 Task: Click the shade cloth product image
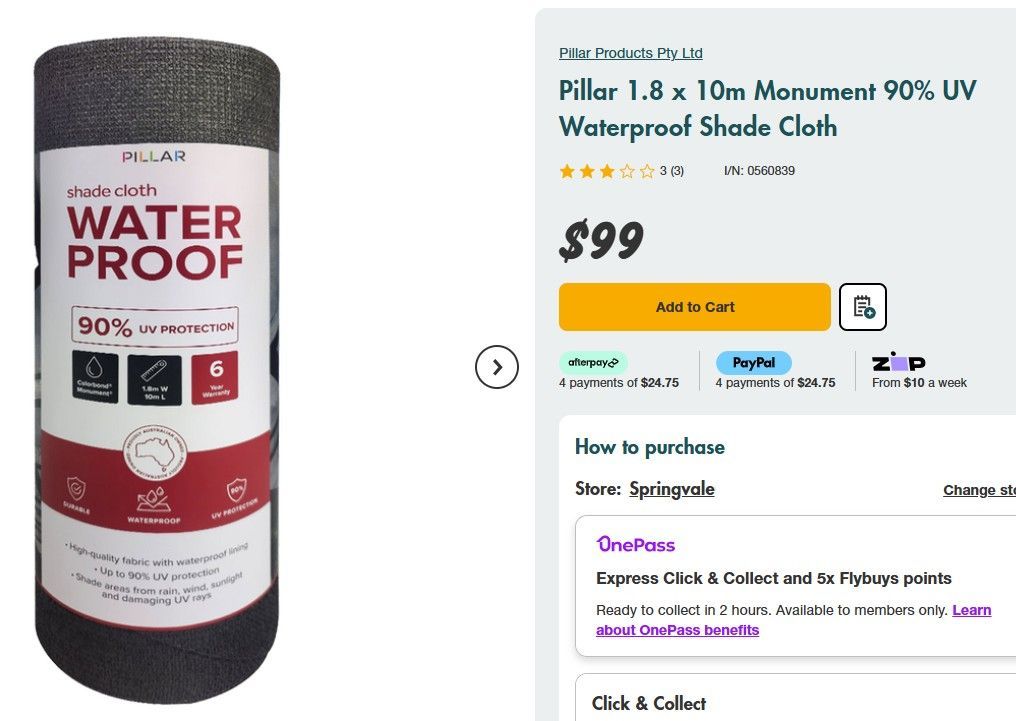pos(157,370)
